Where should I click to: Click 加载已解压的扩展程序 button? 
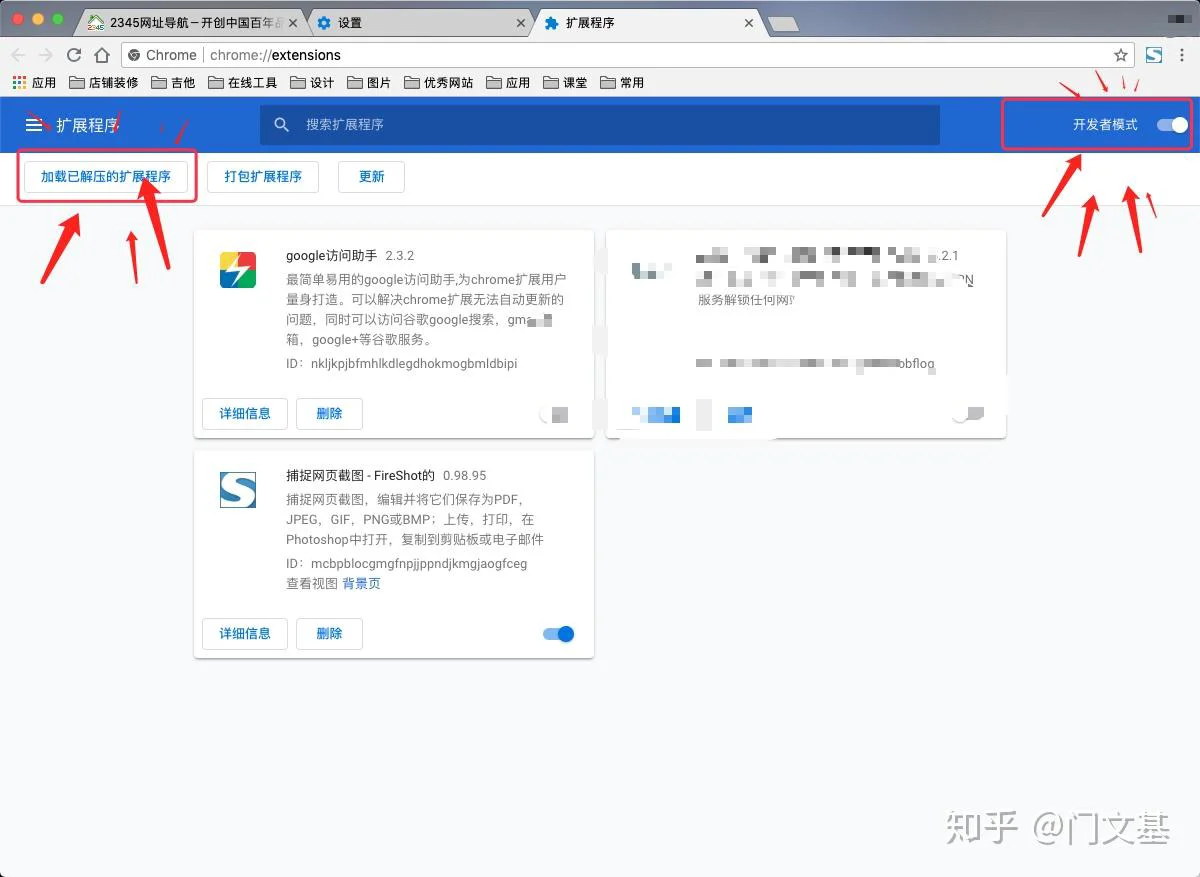105,177
